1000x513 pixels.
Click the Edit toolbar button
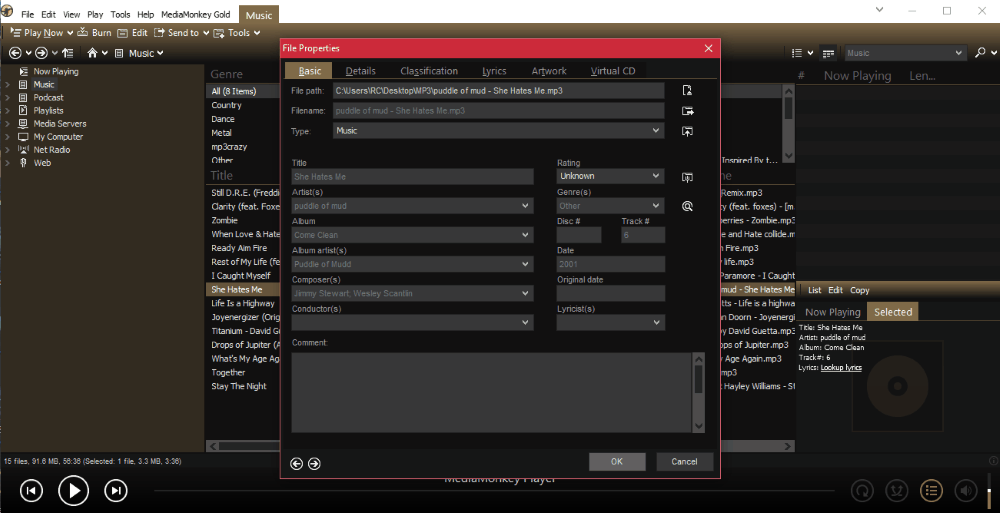coord(132,33)
